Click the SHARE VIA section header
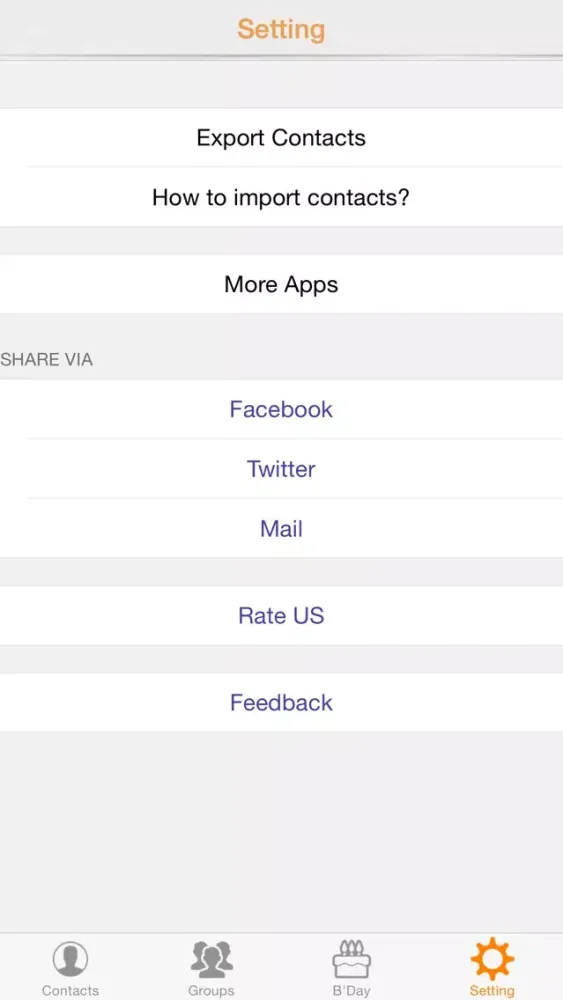The width and height of the screenshot is (563, 1000). click(47, 360)
